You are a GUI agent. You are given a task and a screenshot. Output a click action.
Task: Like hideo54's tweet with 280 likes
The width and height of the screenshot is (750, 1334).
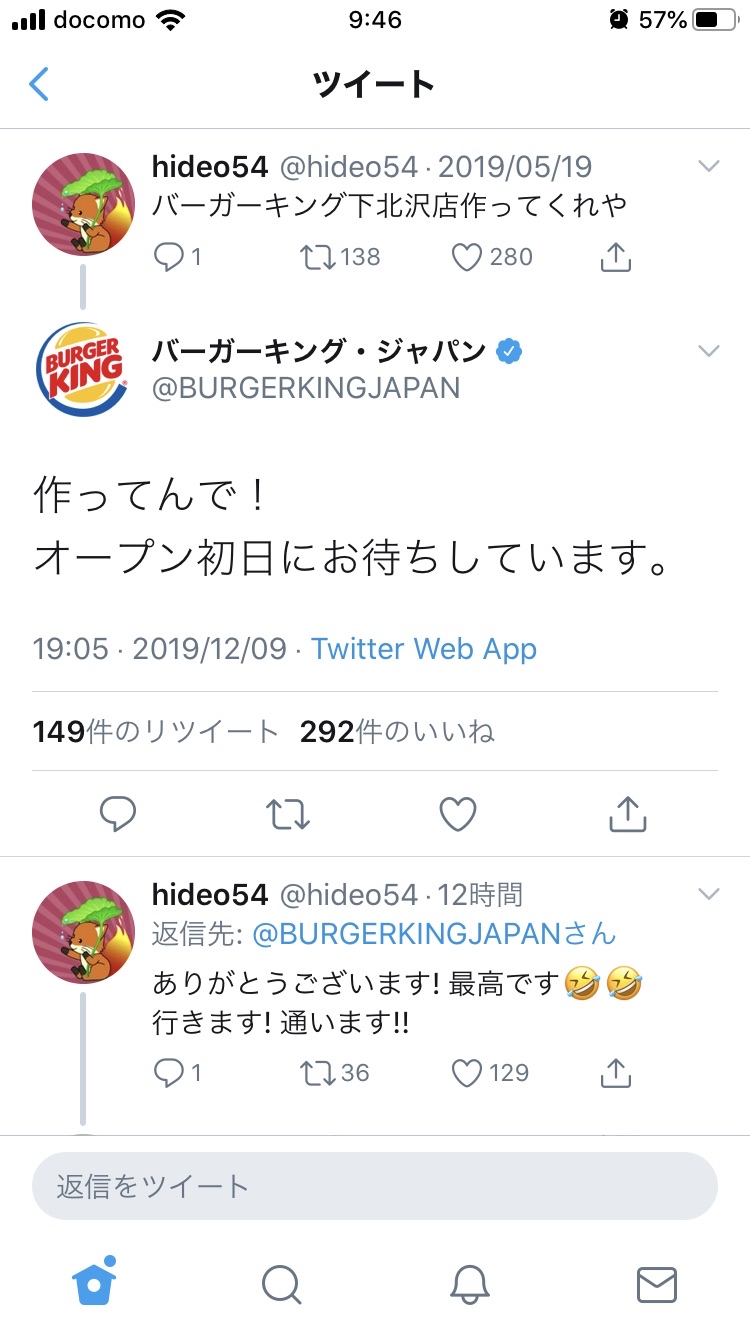click(x=467, y=257)
